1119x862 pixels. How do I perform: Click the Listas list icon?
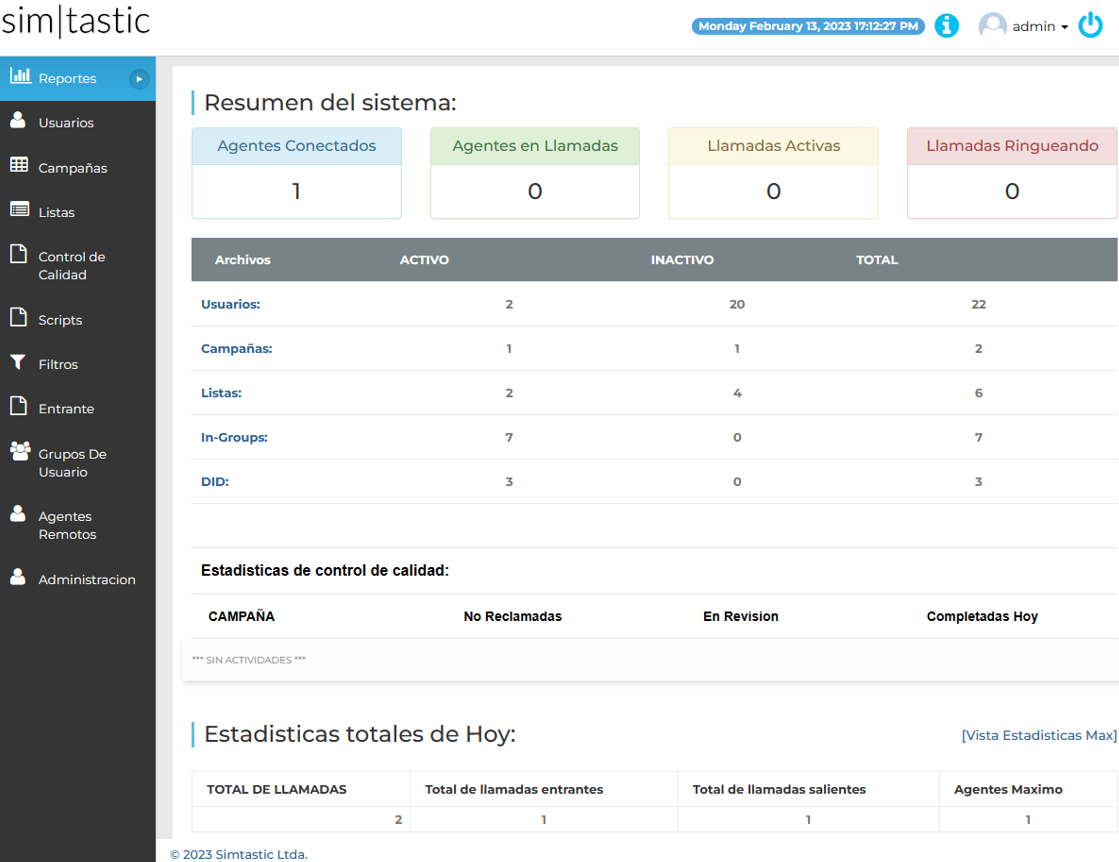[19, 210]
